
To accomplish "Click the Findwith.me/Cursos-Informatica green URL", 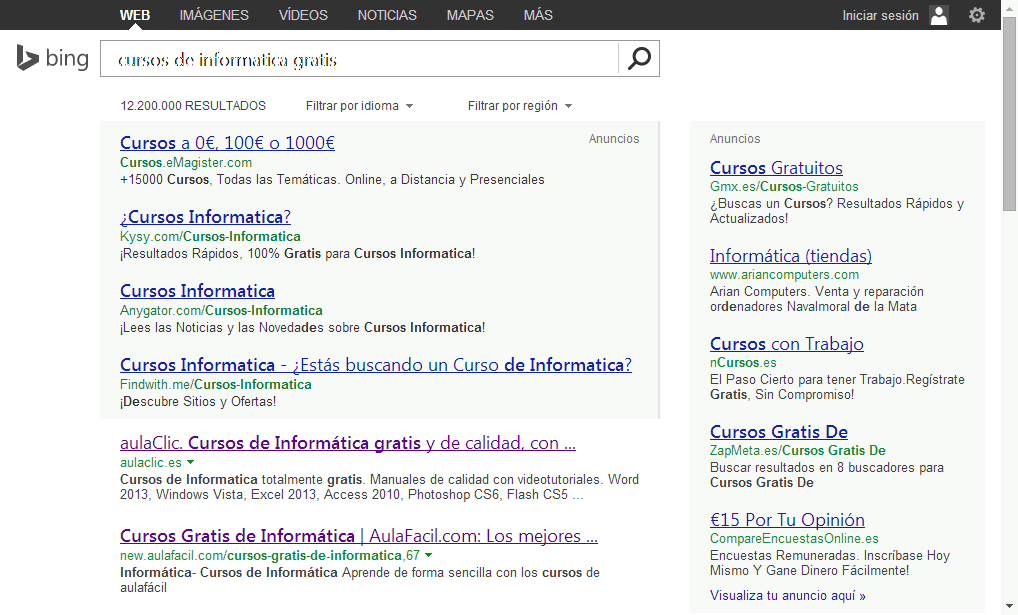I will click(x=216, y=384).
